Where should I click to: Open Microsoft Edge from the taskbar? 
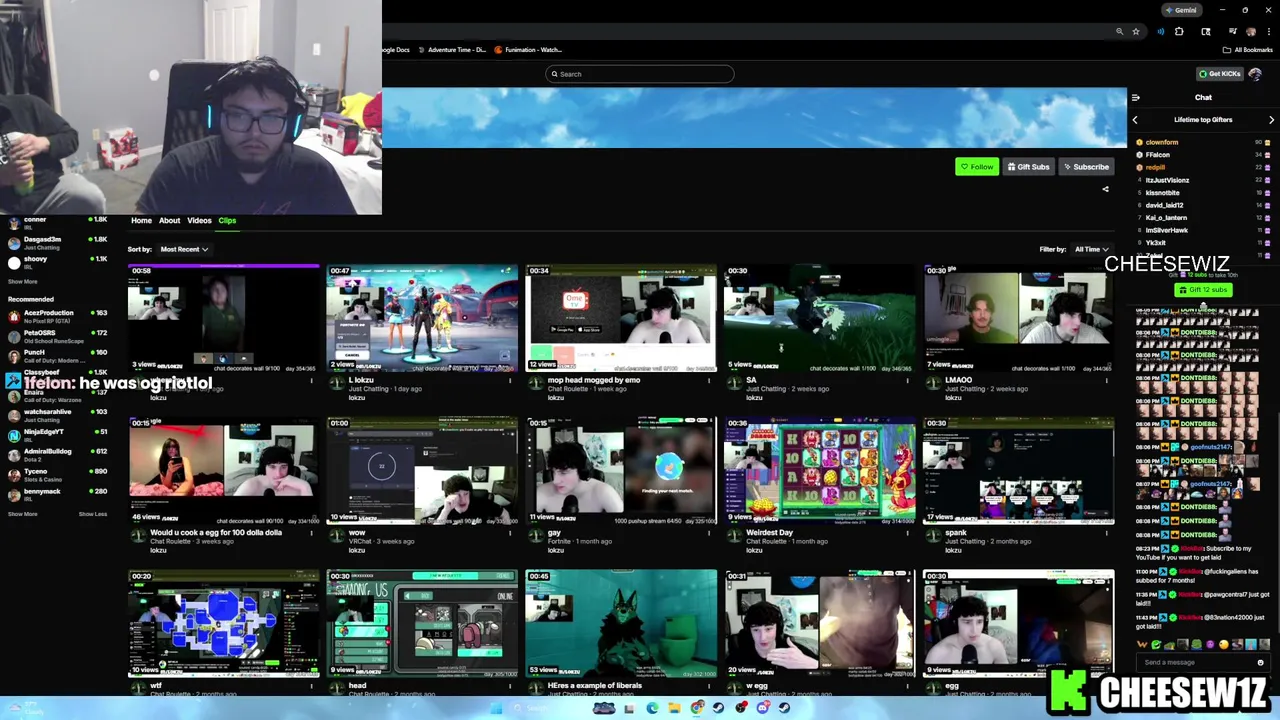(652, 708)
